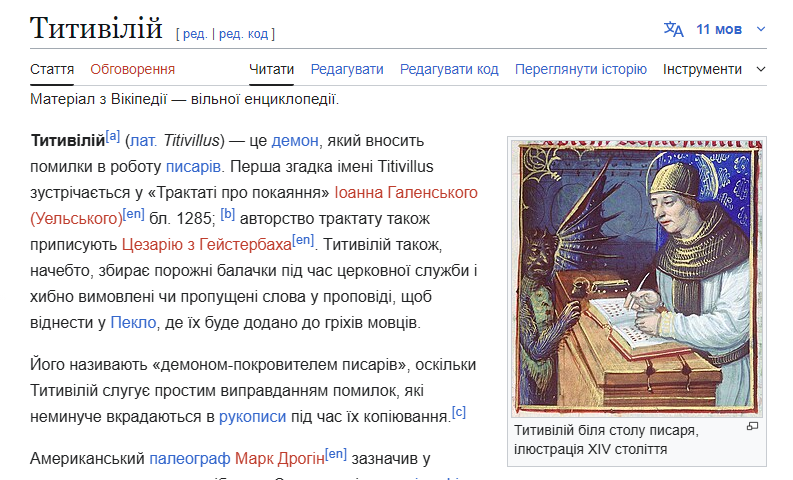
Task: Click the [en] link after Уельського
Action: [134, 213]
